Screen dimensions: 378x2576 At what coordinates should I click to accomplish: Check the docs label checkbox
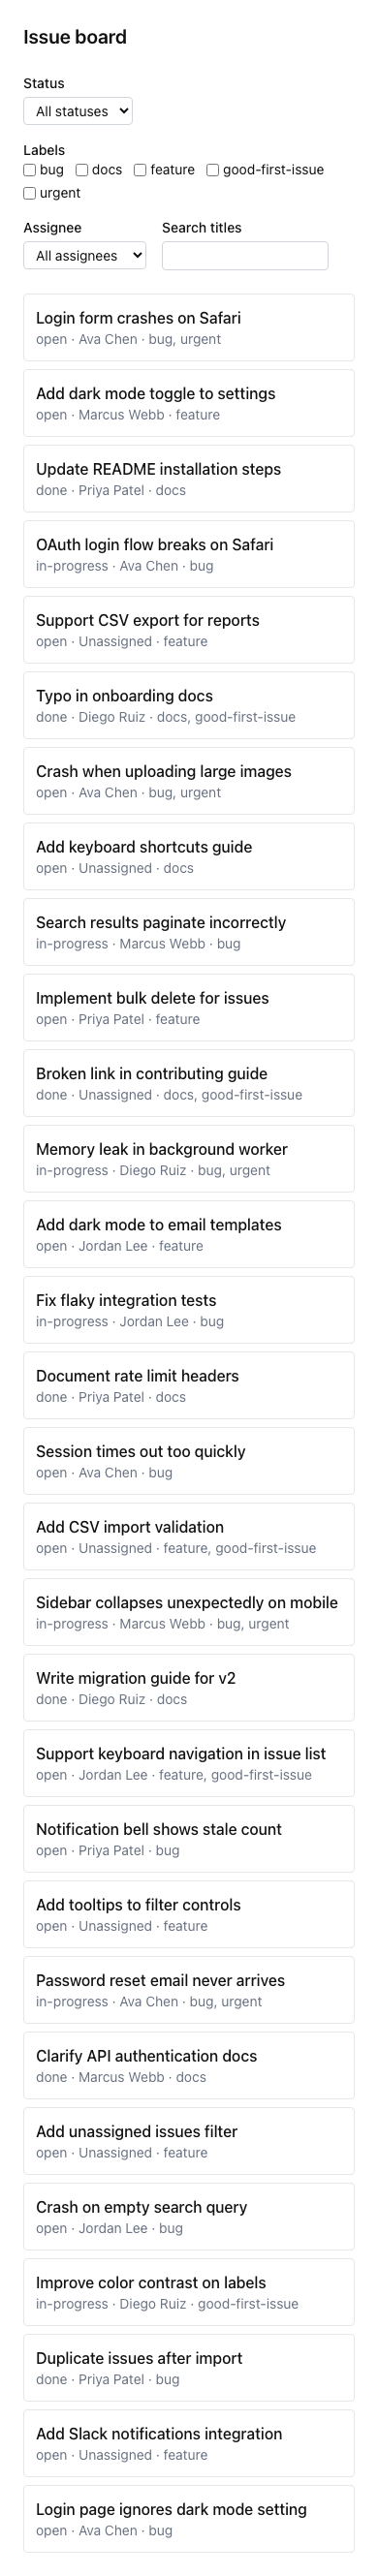(x=82, y=170)
